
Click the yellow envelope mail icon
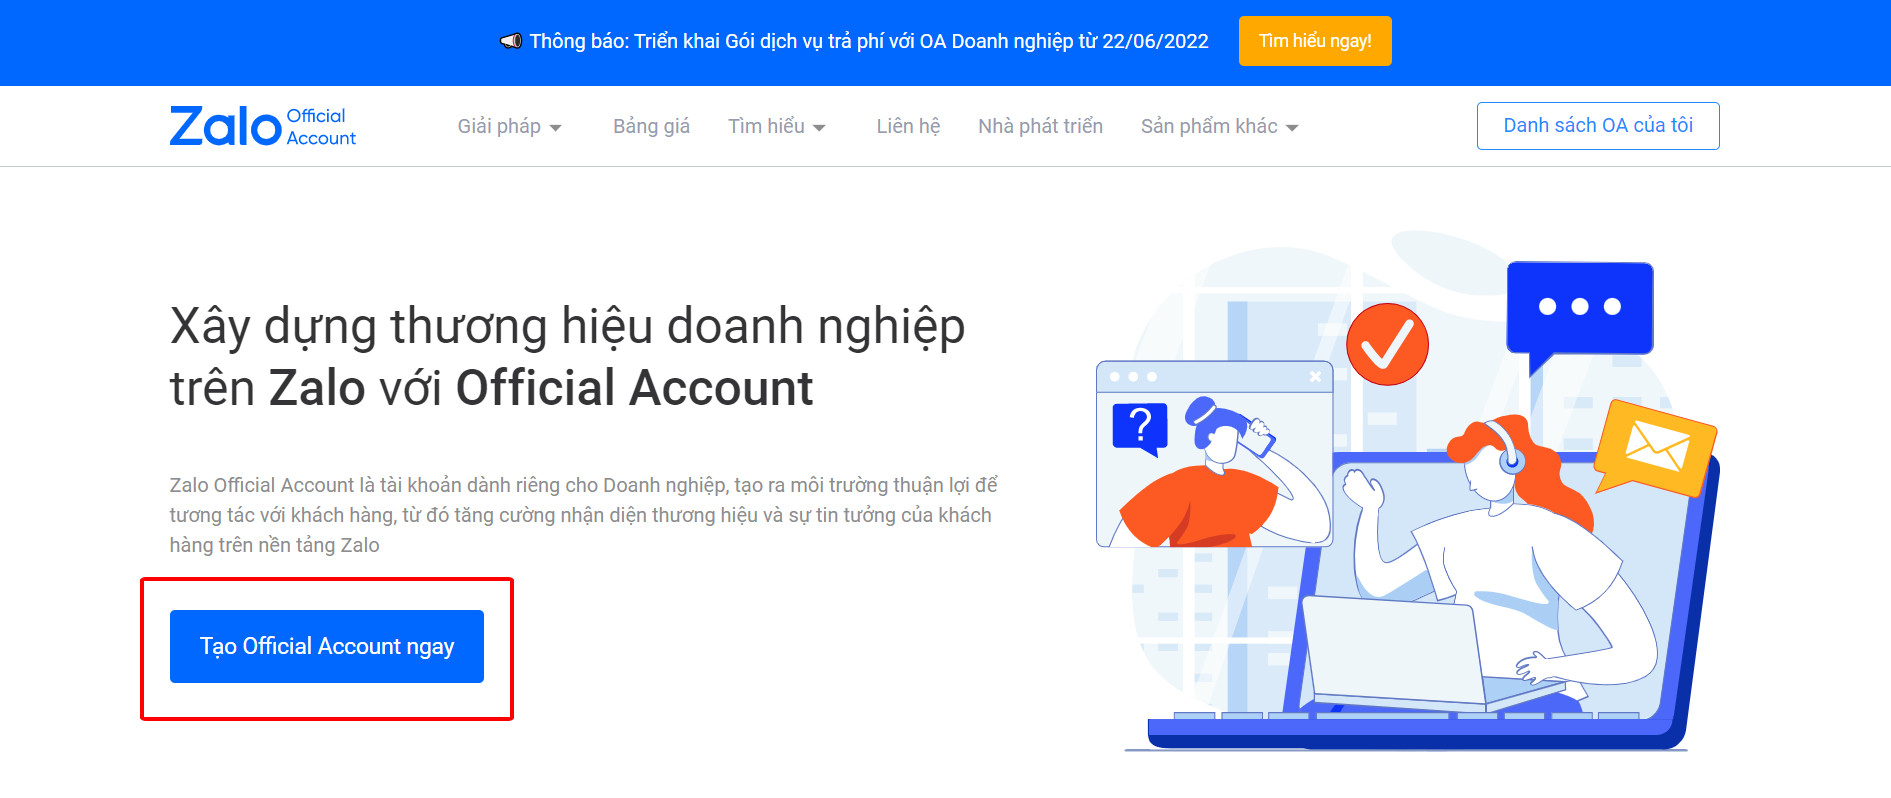tap(1656, 447)
